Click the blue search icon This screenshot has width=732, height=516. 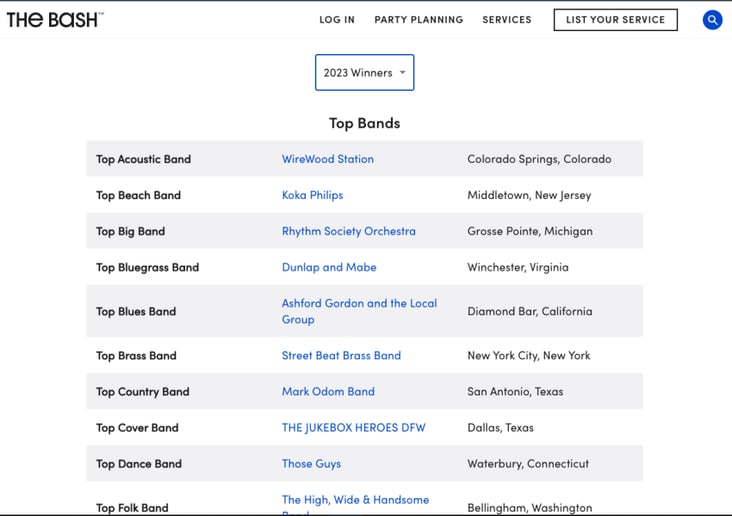(712, 20)
